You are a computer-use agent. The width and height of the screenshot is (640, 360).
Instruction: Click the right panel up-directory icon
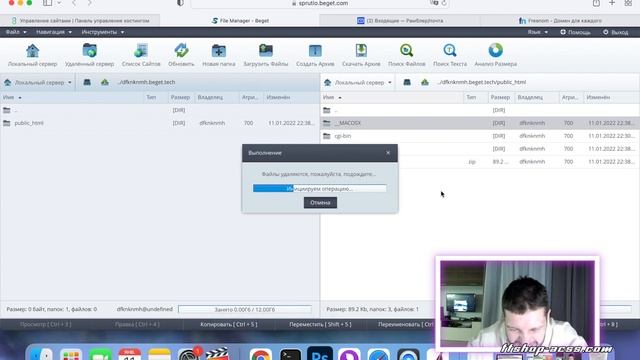[425, 82]
